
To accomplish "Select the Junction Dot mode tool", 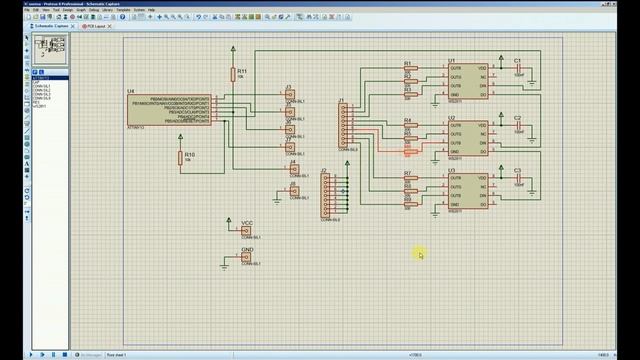I will [27, 51].
